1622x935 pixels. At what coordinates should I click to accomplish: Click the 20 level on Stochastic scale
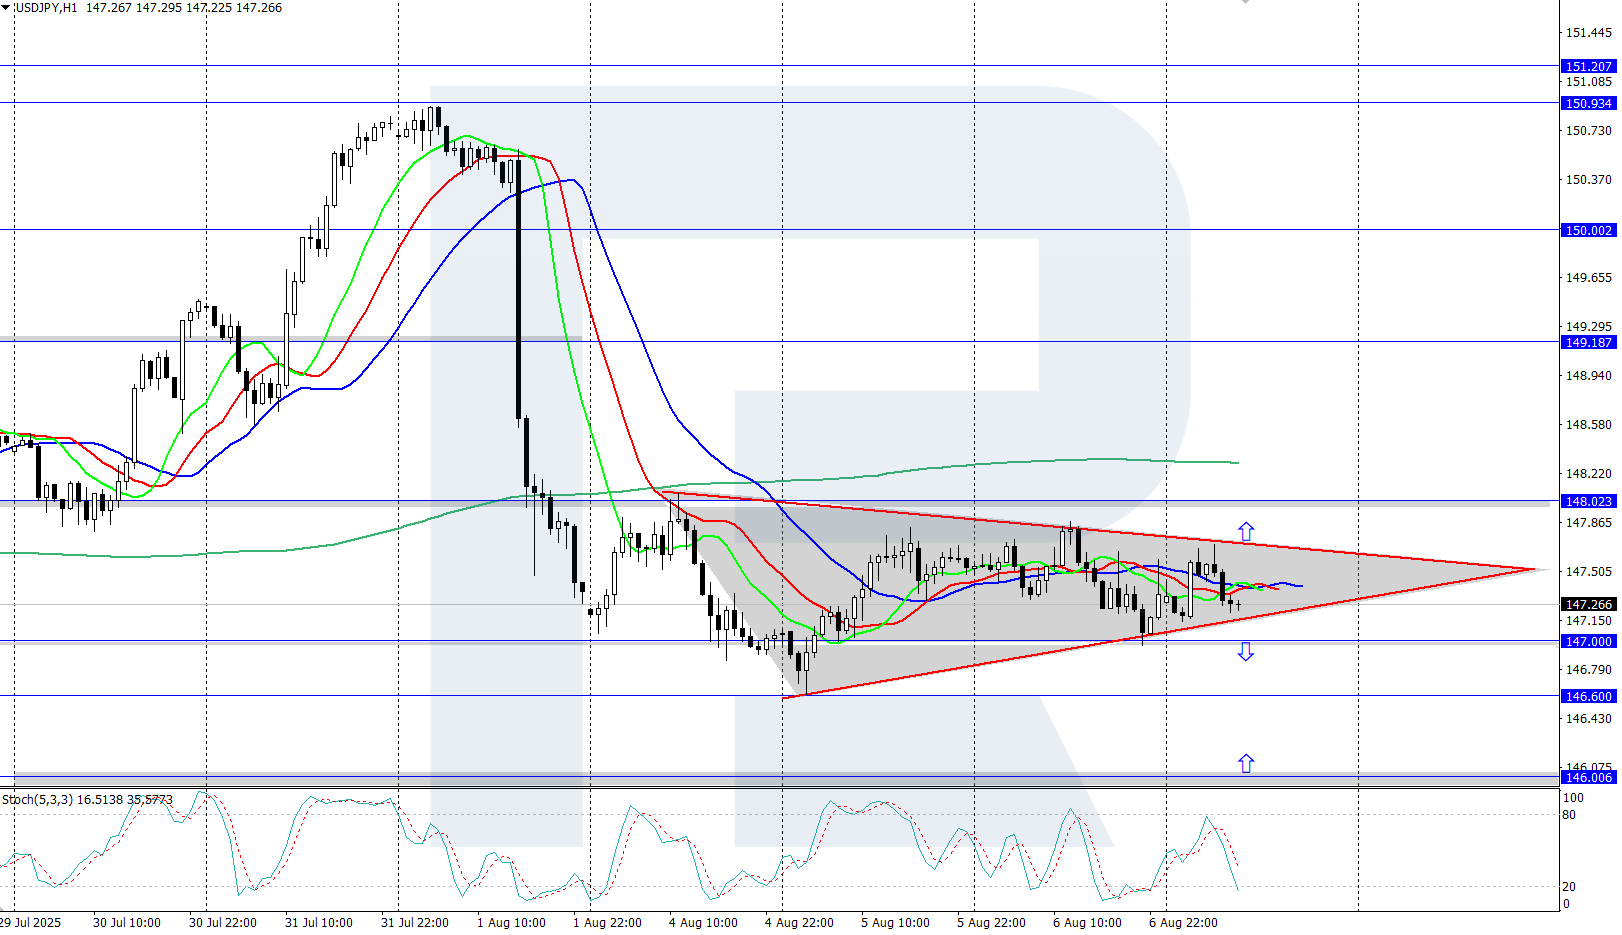coord(1569,886)
